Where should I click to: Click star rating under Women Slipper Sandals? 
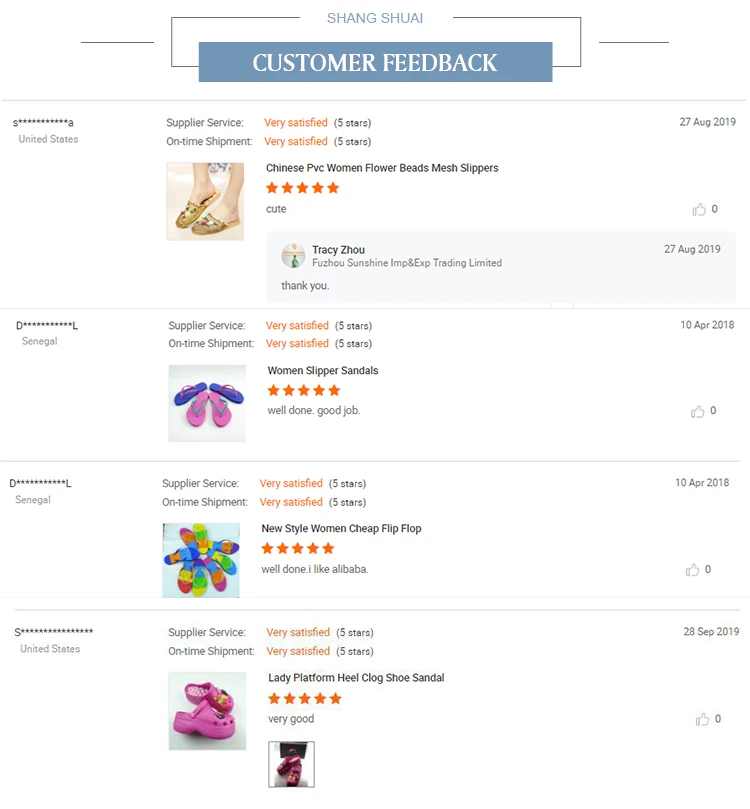[304, 391]
